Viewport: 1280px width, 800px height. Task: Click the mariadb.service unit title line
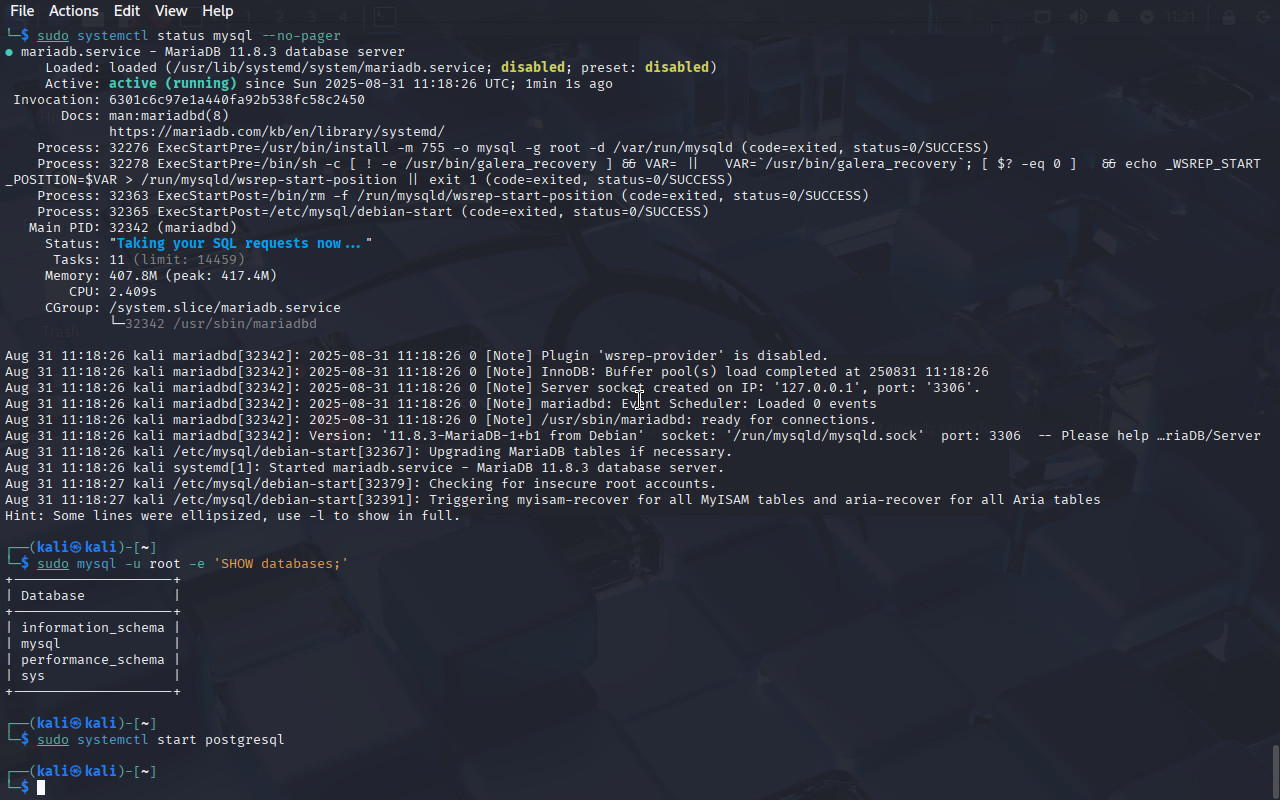(x=205, y=52)
